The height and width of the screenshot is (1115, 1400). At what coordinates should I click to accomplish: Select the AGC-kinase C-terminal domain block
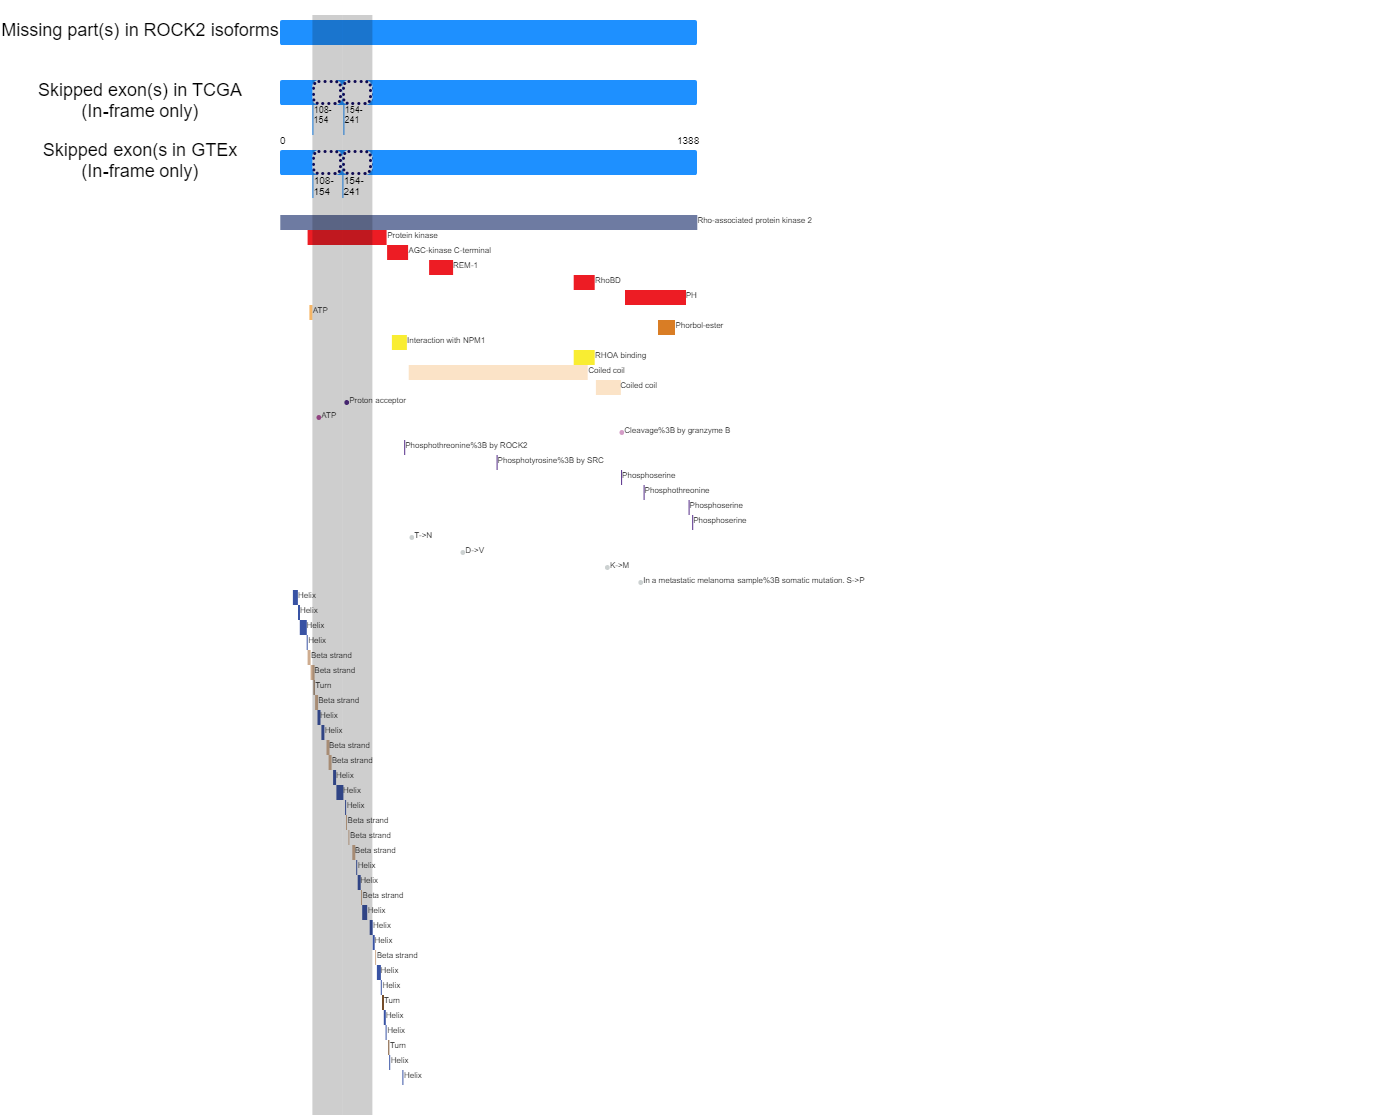(397, 252)
